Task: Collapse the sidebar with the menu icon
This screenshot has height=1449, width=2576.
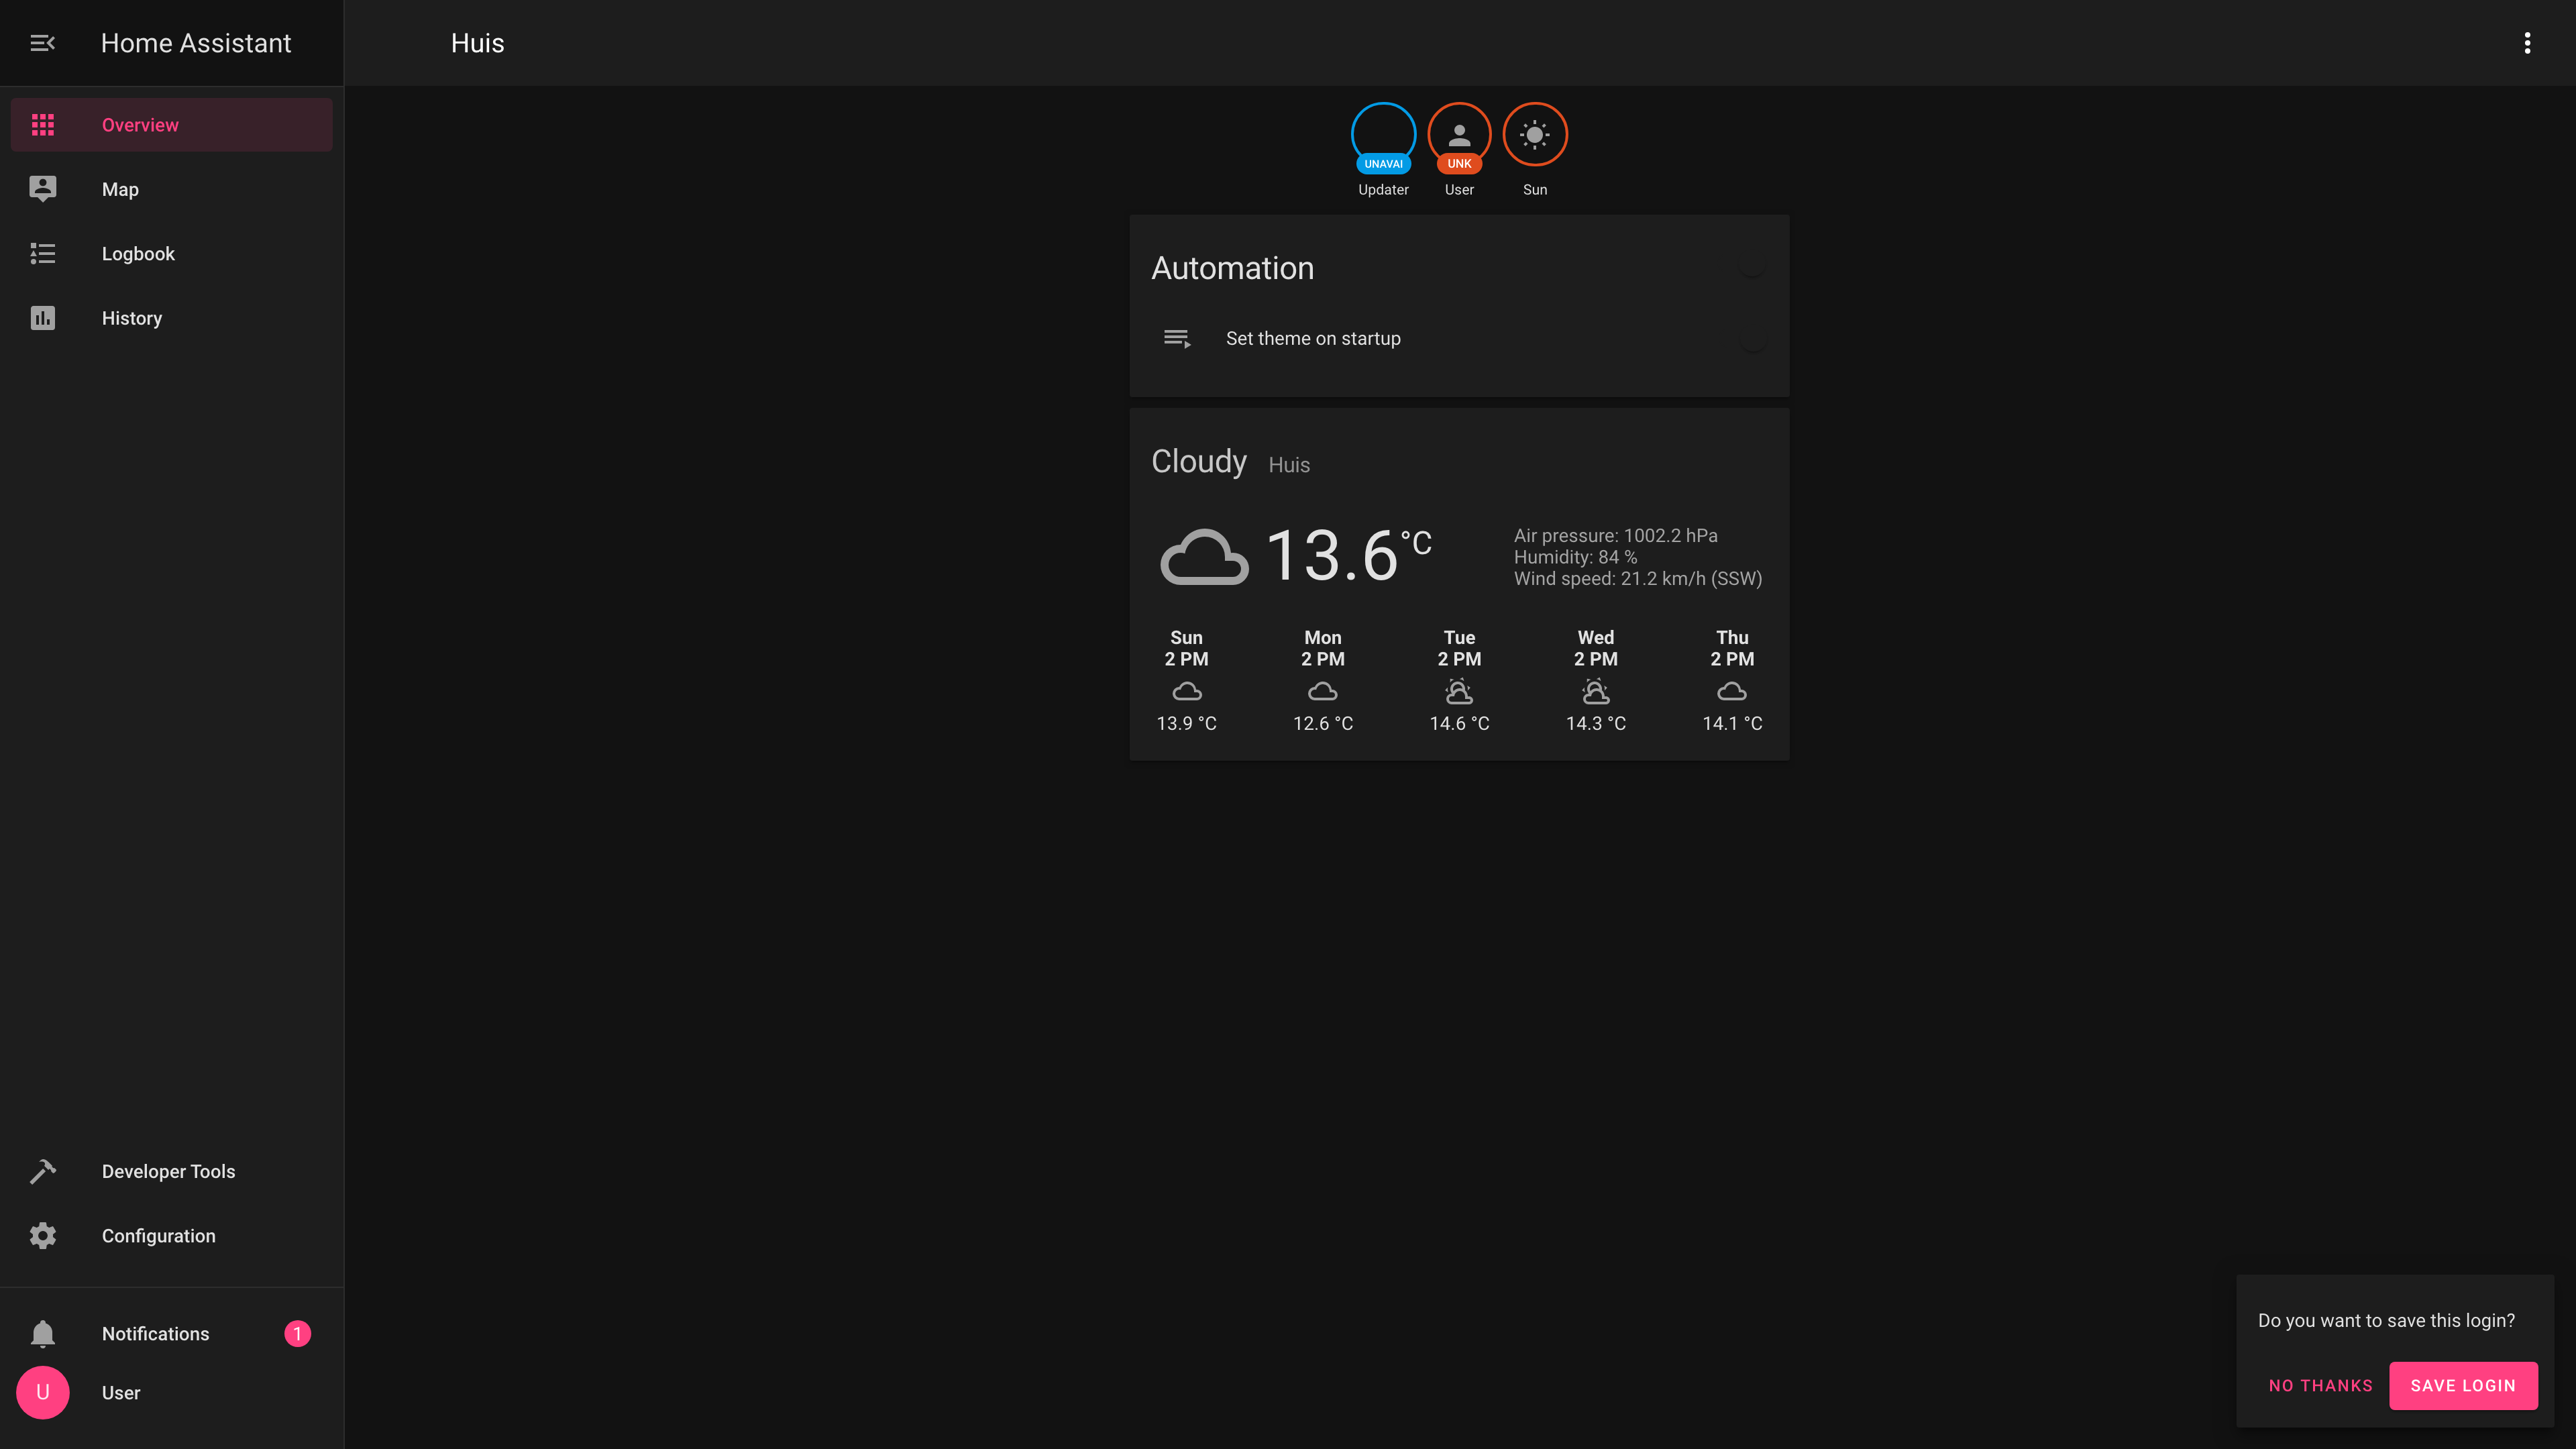Action: (x=42, y=43)
